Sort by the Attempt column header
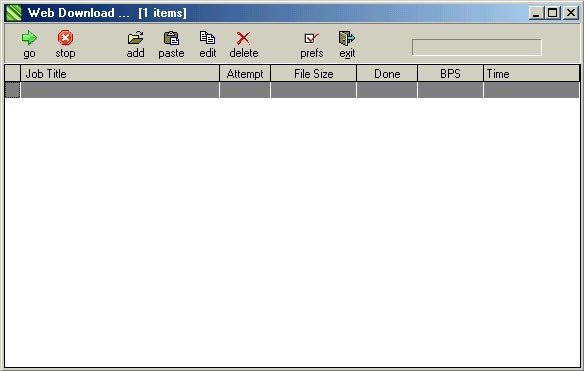584x371 pixels. click(245, 74)
